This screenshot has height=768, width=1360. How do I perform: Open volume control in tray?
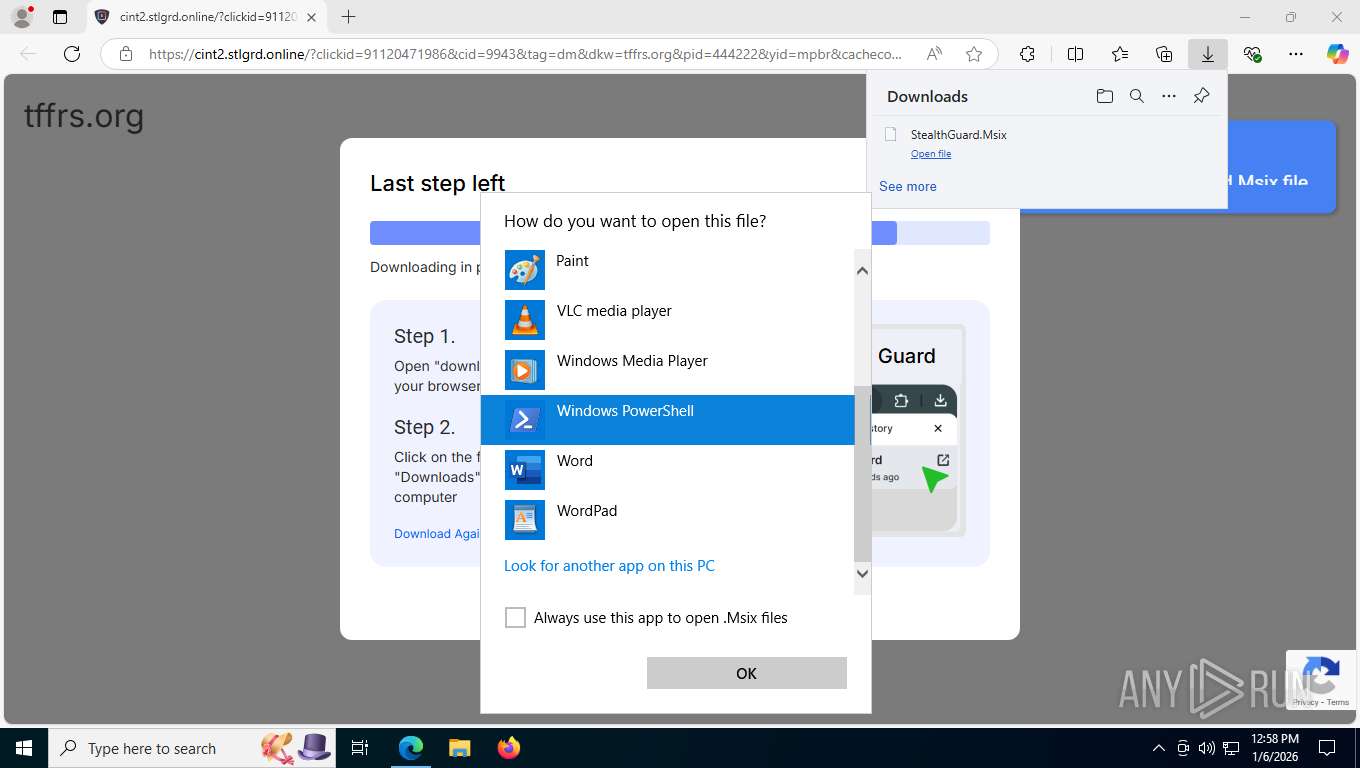pyautogui.click(x=1206, y=748)
